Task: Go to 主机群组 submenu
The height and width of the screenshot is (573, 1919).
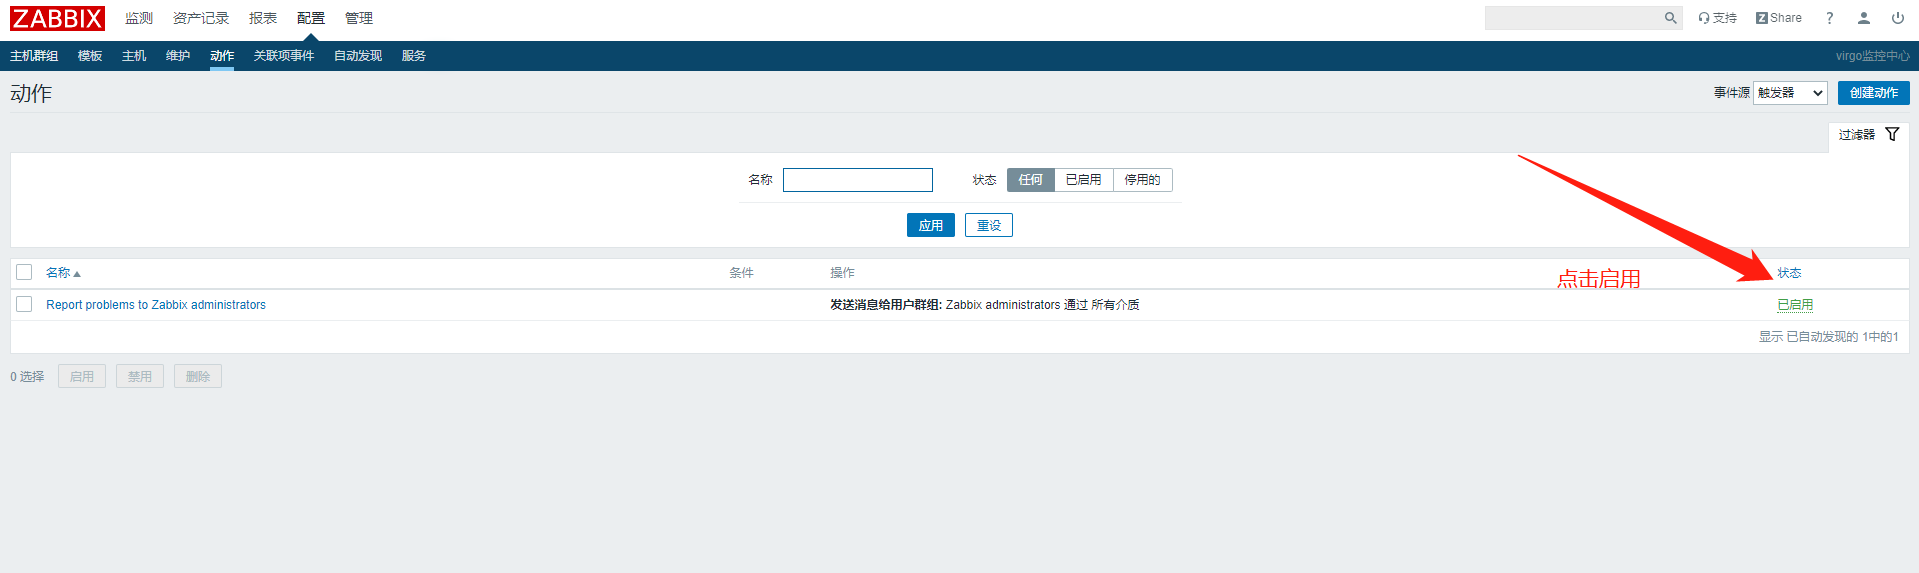Action: (34, 56)
